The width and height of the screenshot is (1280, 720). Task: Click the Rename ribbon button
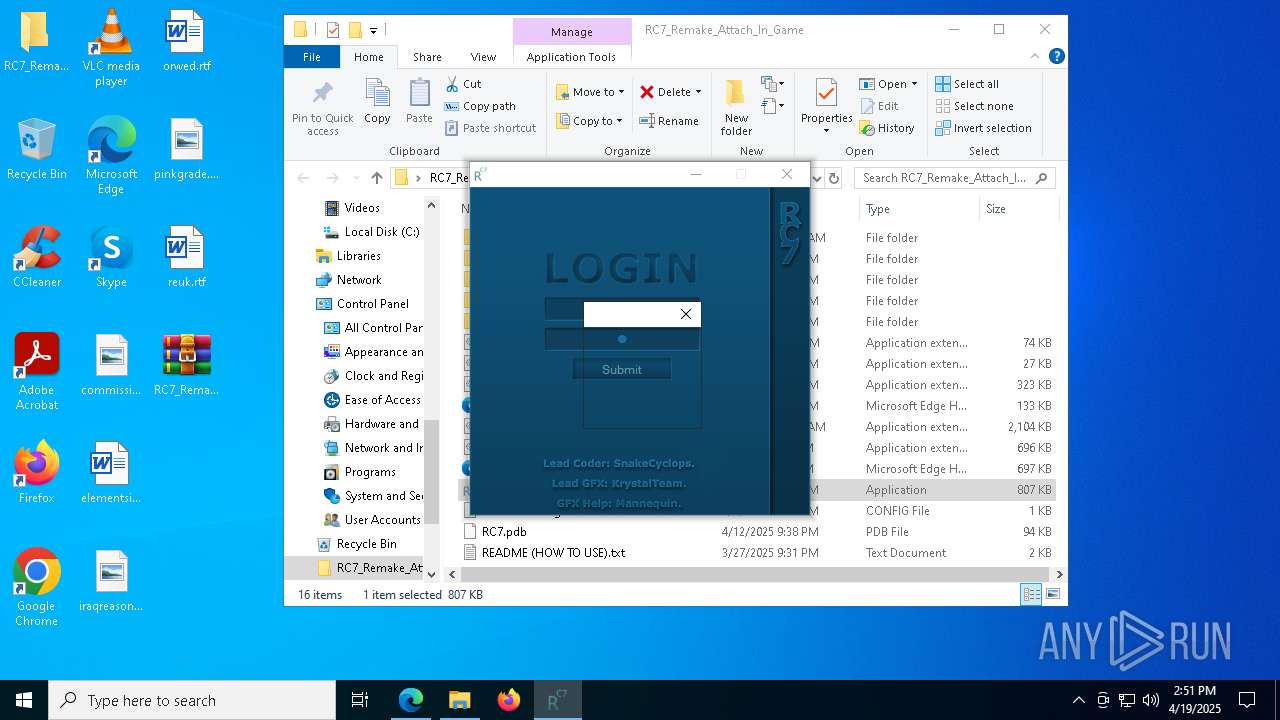[669, 121]
